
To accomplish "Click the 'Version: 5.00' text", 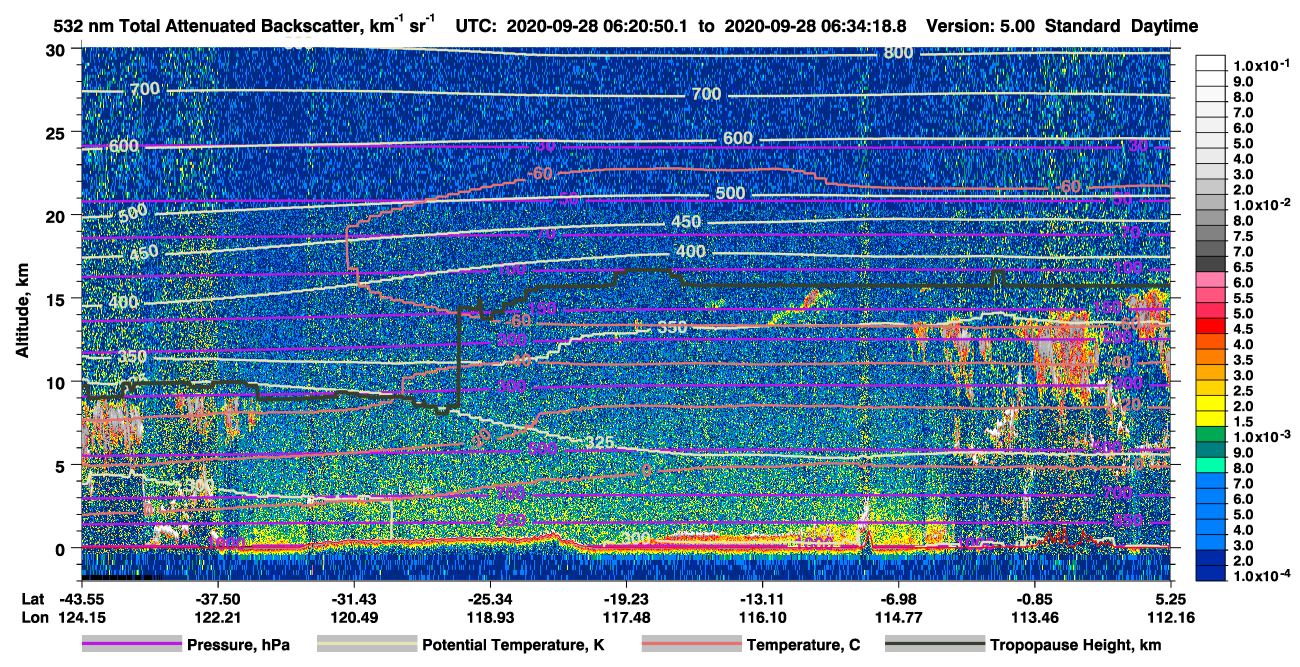I will pyautogui.click(x=981, y=25).
